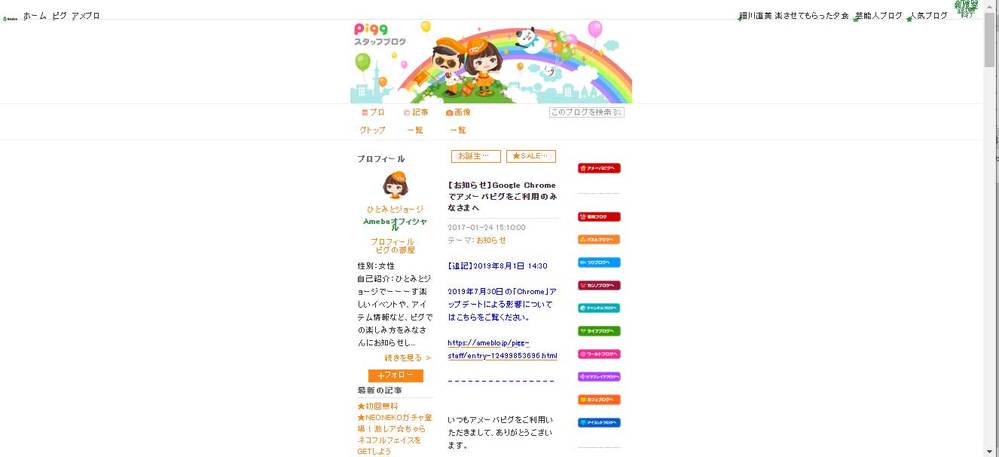The image size is (999, 457).
Task: Click the ひとみとジョージ profile avatar
Action: (395, 185)
